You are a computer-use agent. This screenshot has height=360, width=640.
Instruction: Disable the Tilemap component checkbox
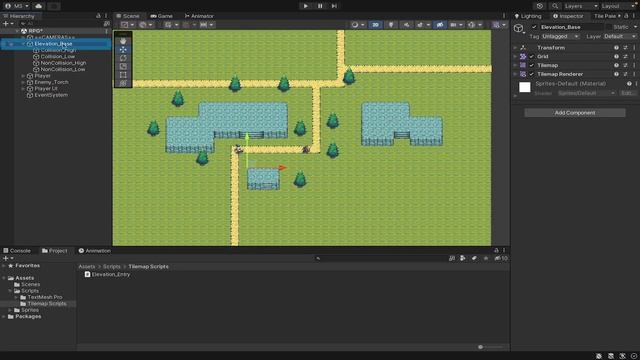point(531,65)
